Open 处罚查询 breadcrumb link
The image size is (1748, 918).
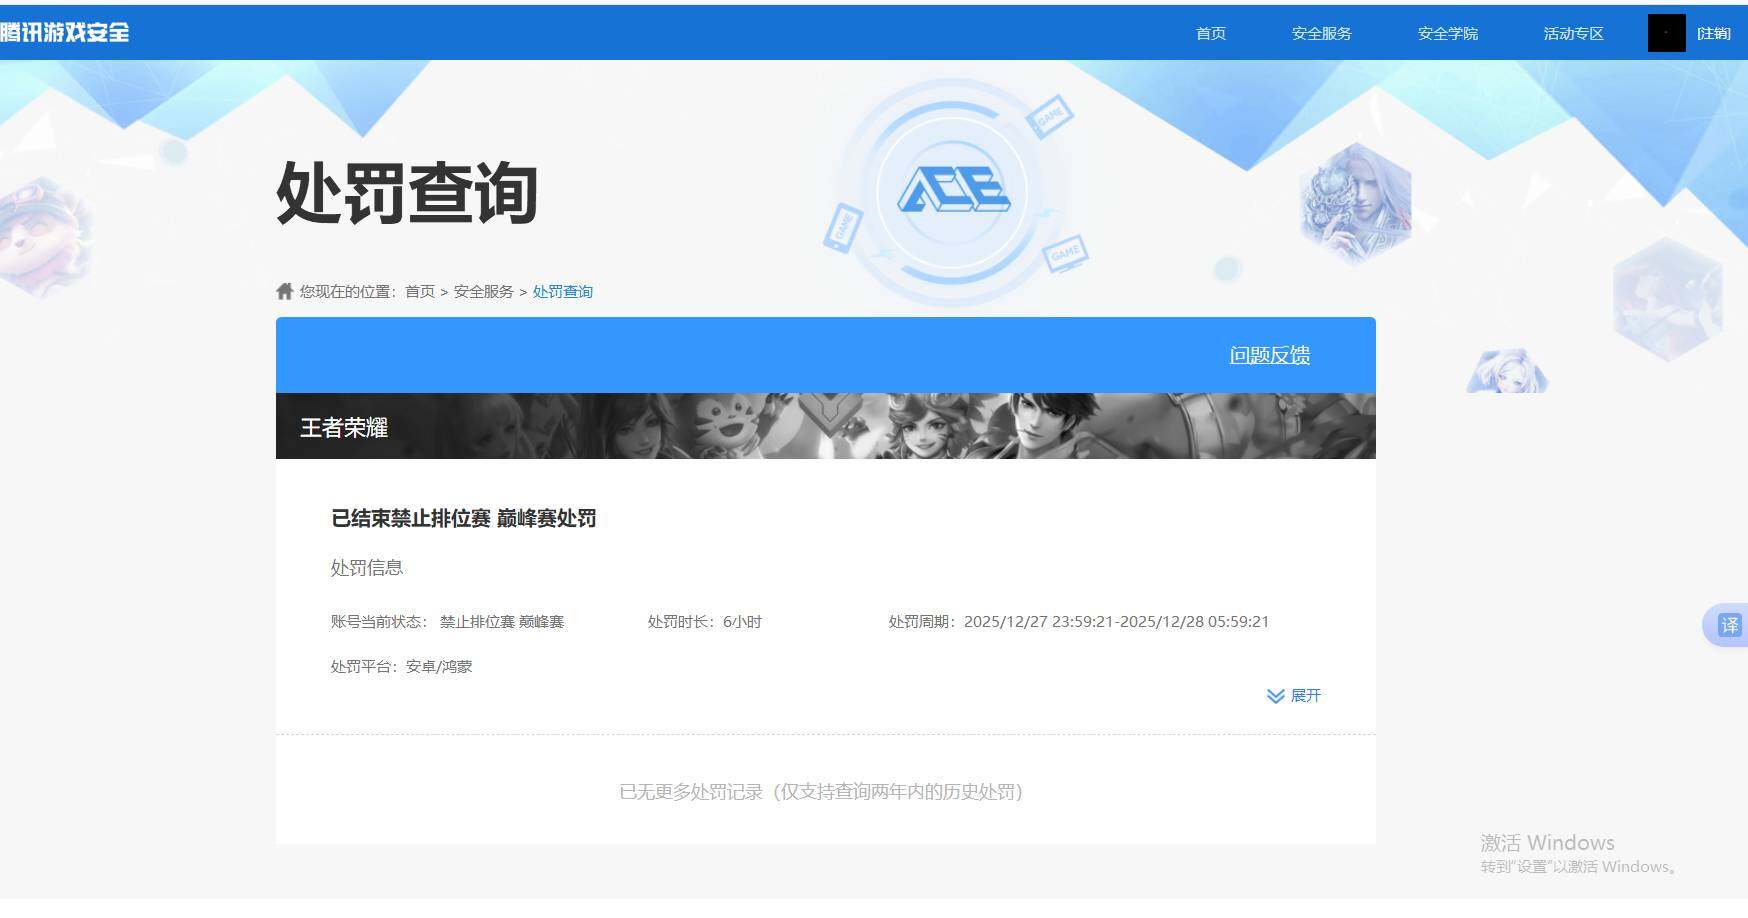click(x=563, y=291)
